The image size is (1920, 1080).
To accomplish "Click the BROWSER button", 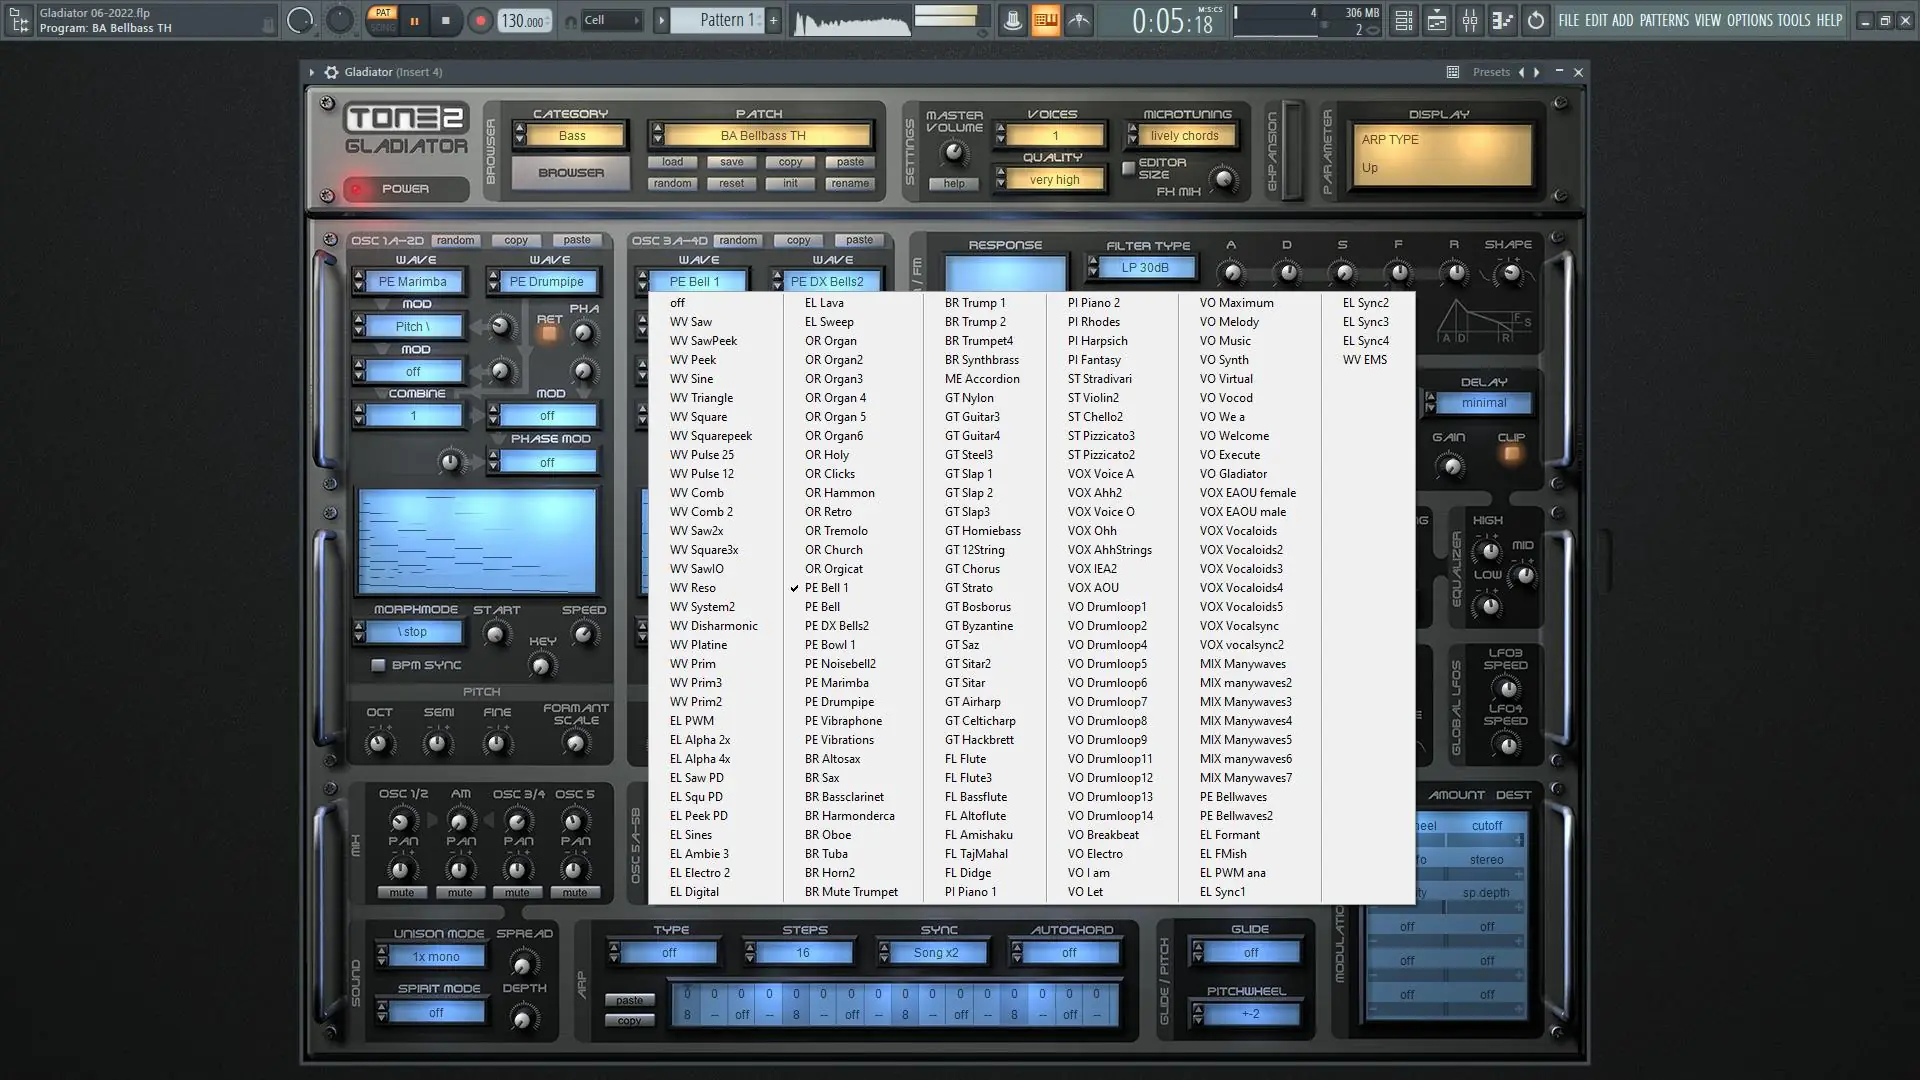I will click(571, 173).
